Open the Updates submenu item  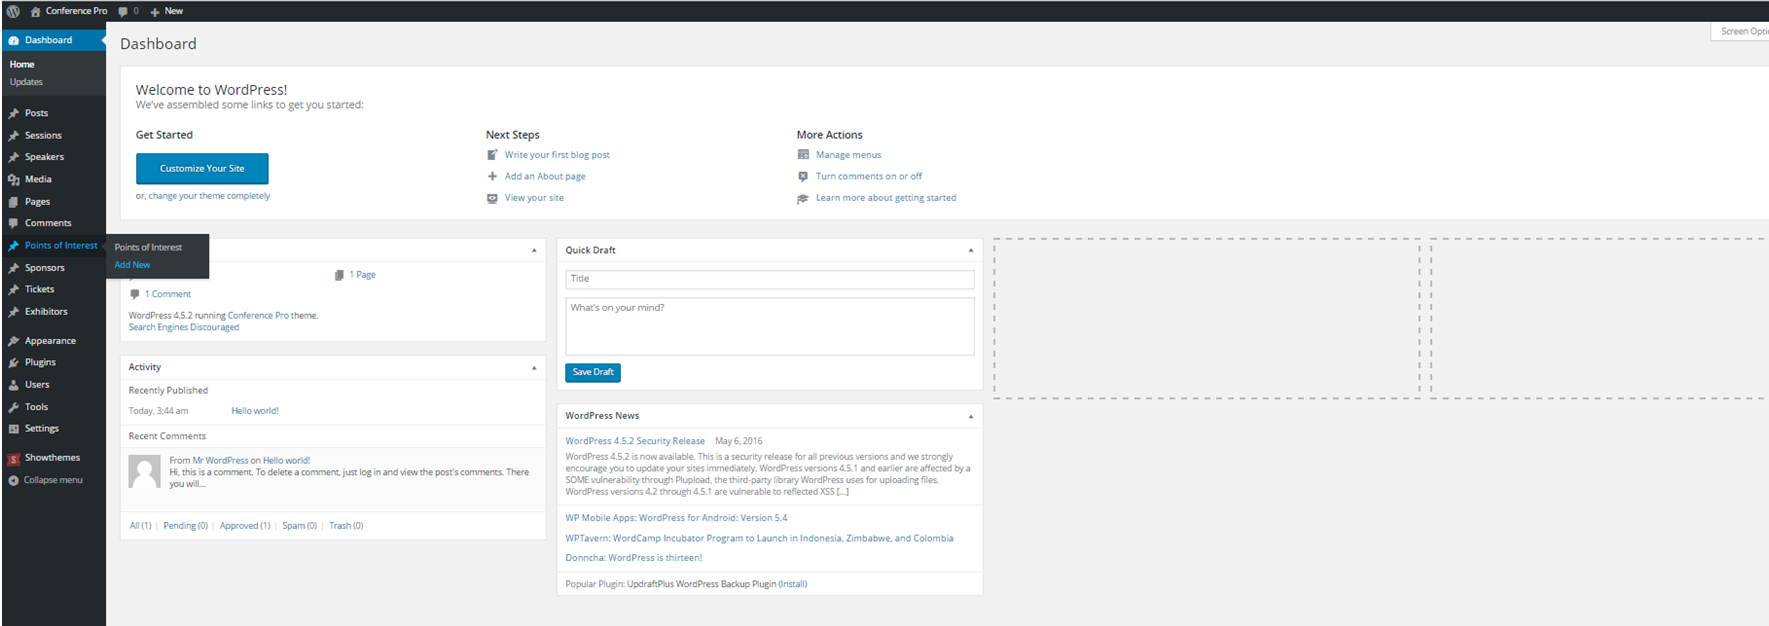(26, 82)
